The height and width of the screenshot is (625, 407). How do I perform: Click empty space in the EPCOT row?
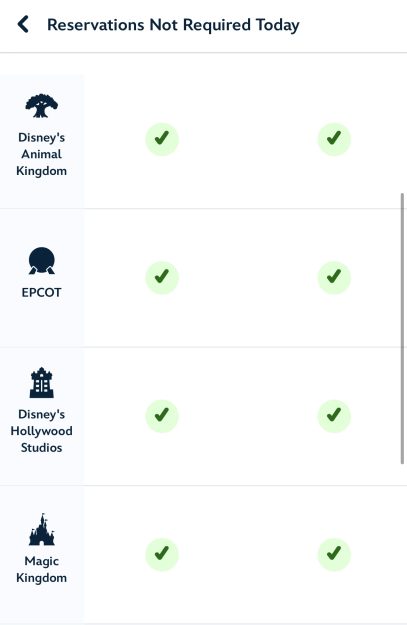point(248,319)
